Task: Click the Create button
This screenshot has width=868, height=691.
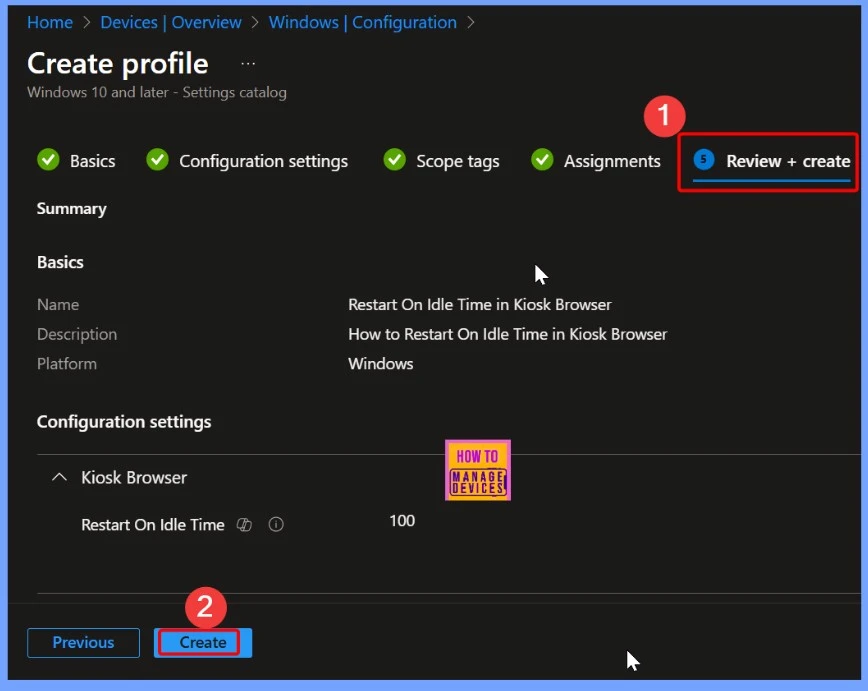Action: point(203,643)
